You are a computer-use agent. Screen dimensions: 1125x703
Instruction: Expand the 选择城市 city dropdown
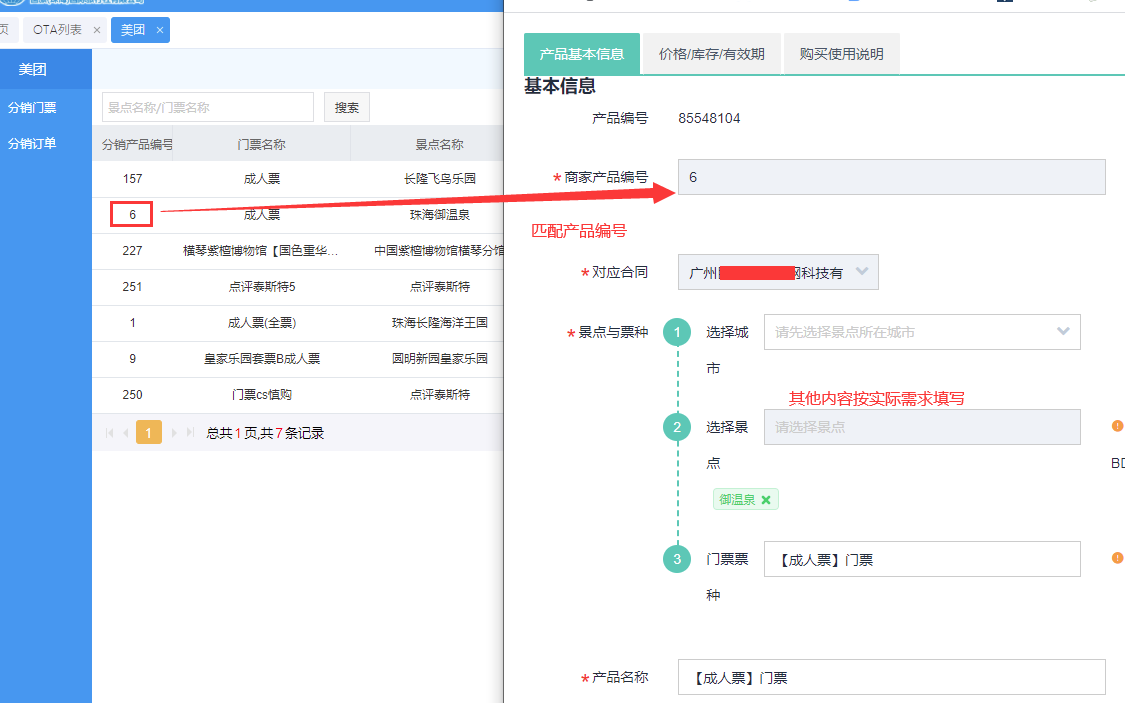click(921, 332)
